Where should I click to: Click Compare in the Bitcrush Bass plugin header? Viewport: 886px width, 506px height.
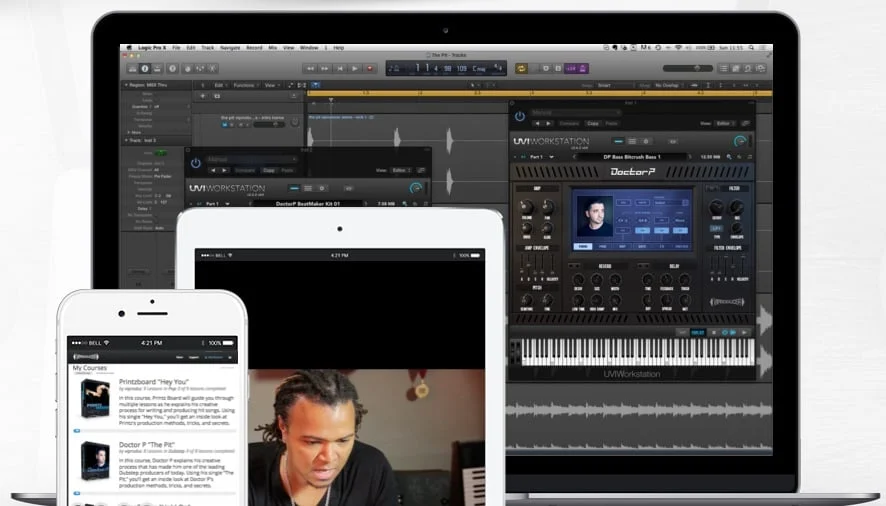(x=570, y=123)
